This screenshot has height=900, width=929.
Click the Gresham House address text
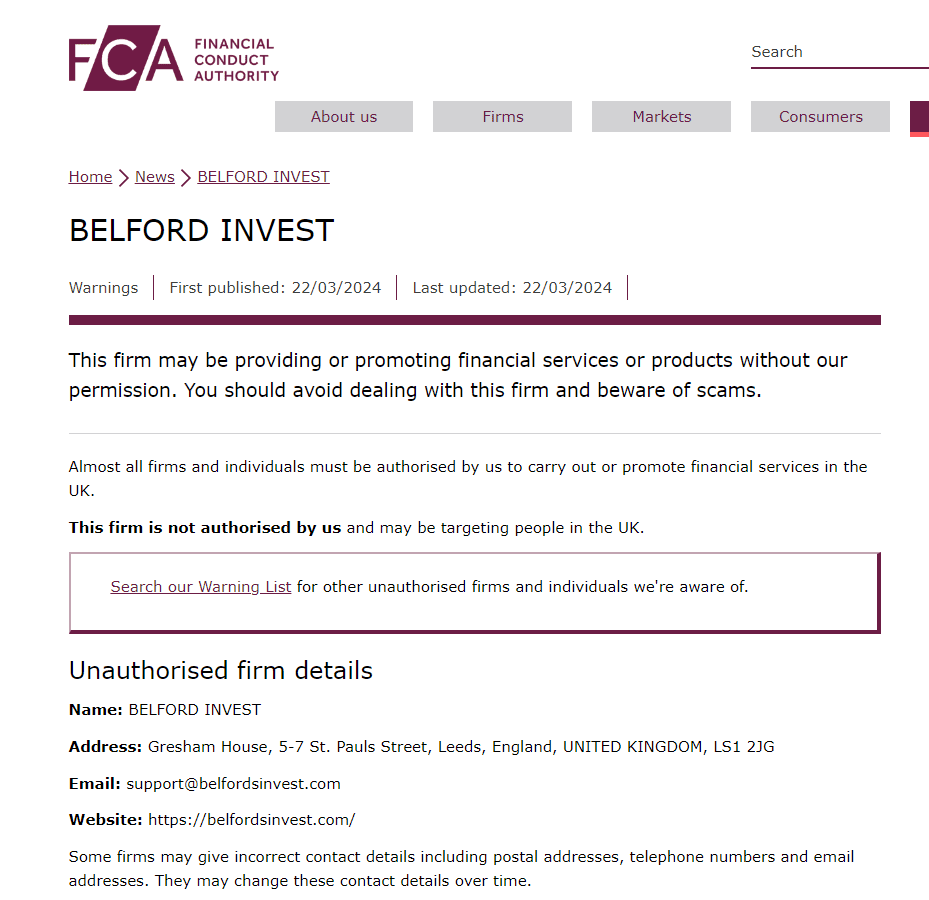(461, 747)
